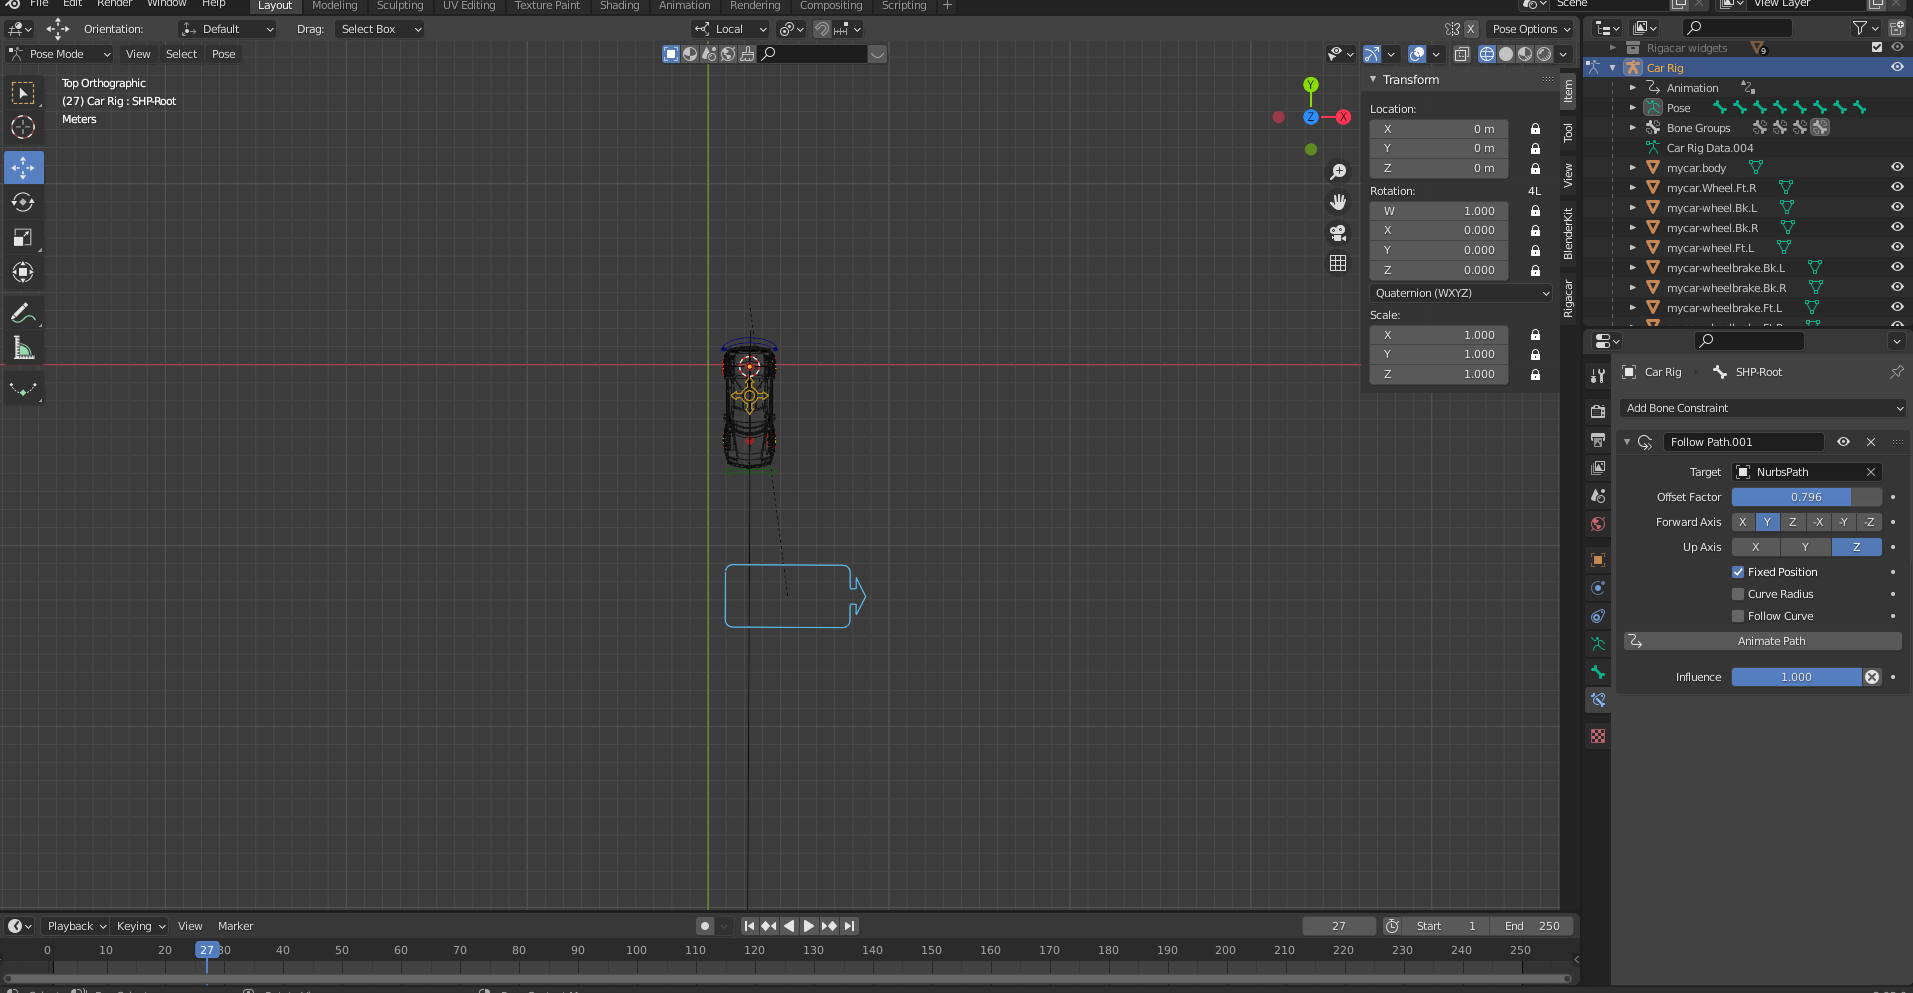The image size is (1913, 993).
Task: Click the Animate Path button
Action: (x=1762, y=641)
